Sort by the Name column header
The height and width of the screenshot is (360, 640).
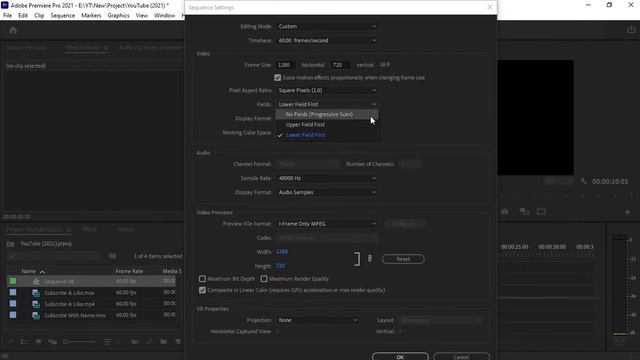[29, 271]
